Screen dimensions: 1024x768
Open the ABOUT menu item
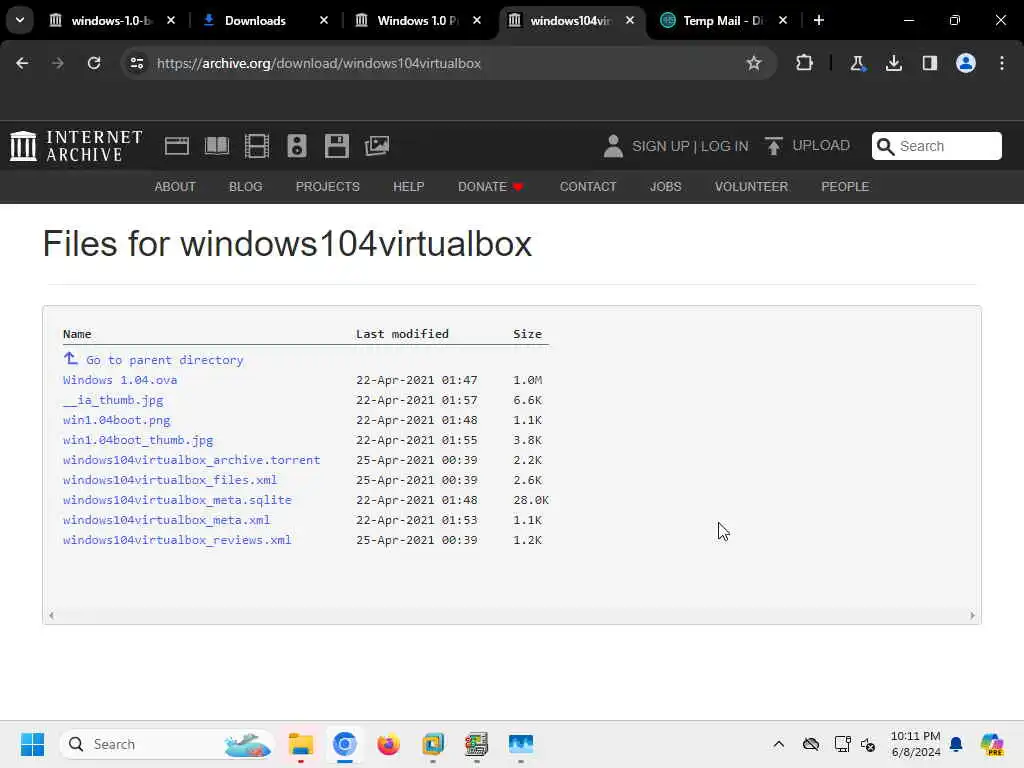(x=175, y=187)
